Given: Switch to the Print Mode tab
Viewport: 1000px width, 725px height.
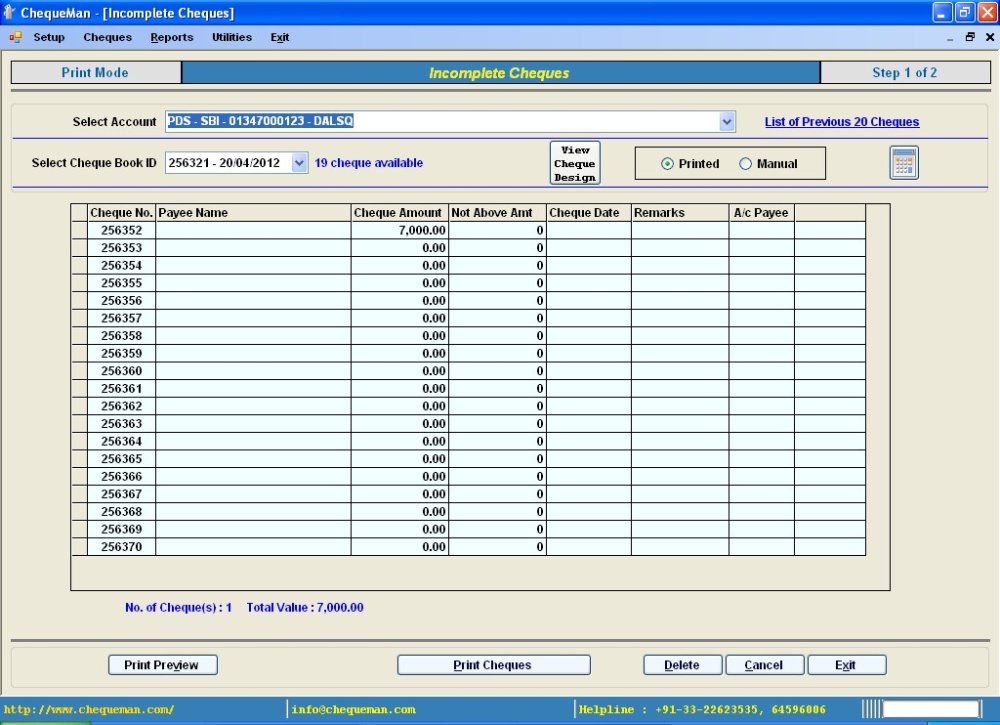Looking at the screenshot, I should (x=95, y=71).
